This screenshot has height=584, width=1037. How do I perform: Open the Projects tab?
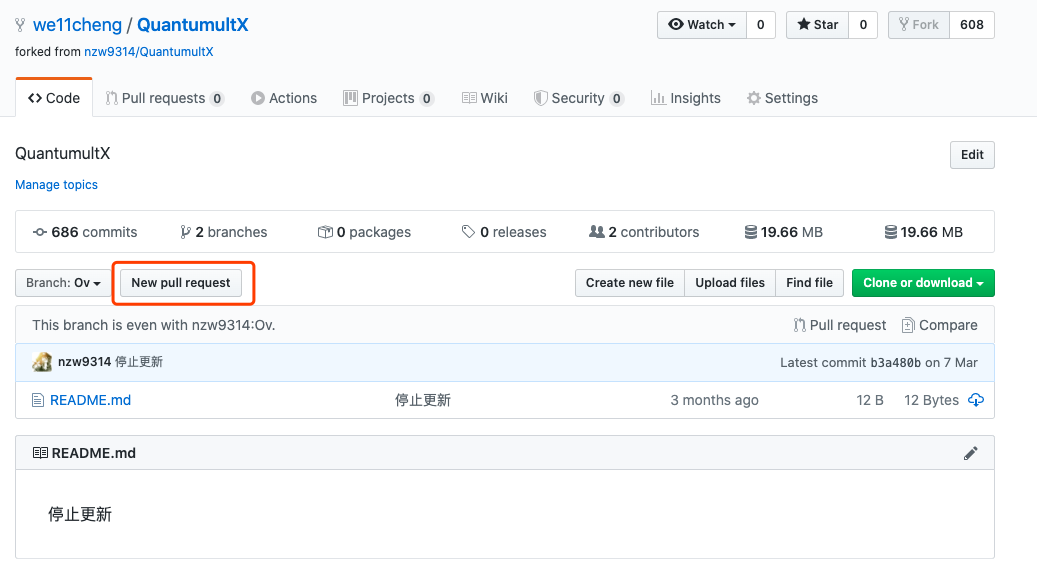click(388, 98)
